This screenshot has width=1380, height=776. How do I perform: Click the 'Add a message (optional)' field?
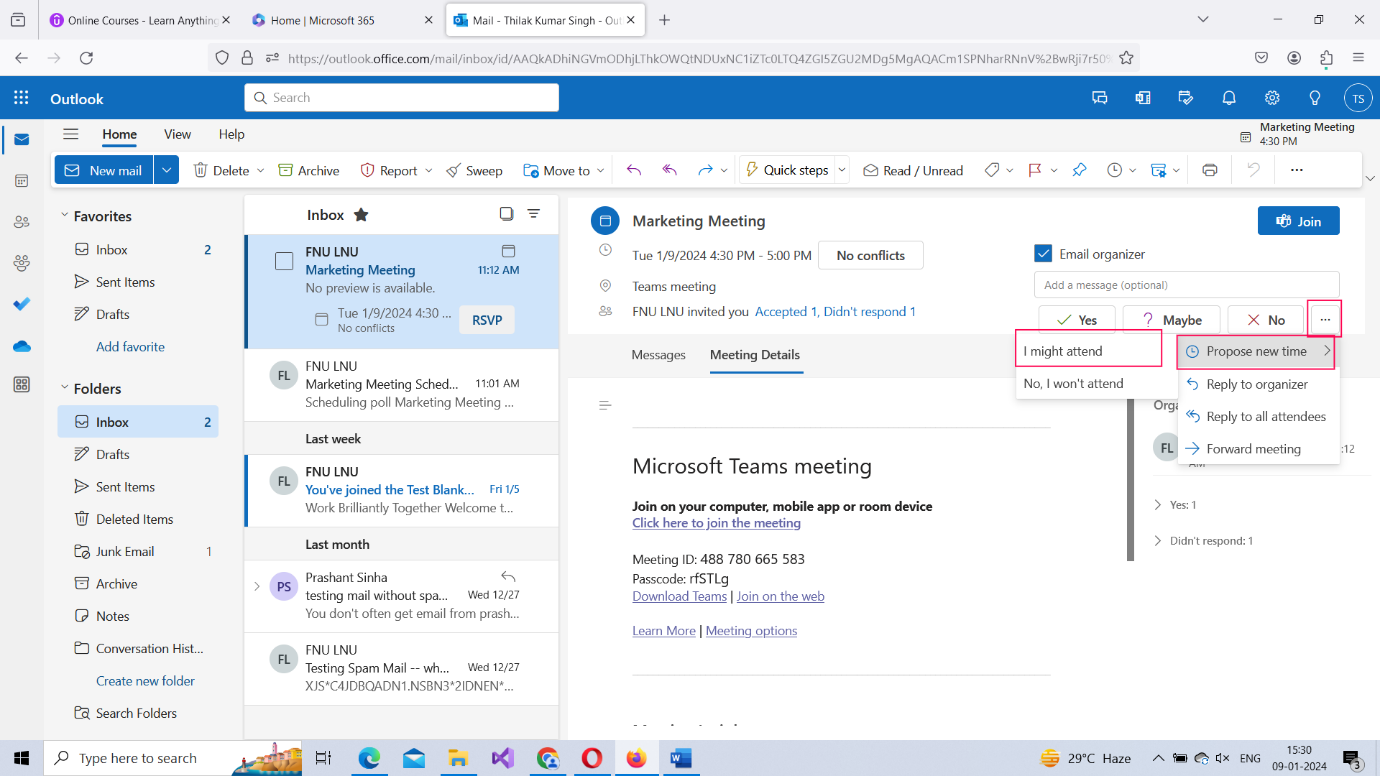(1186, 285)
